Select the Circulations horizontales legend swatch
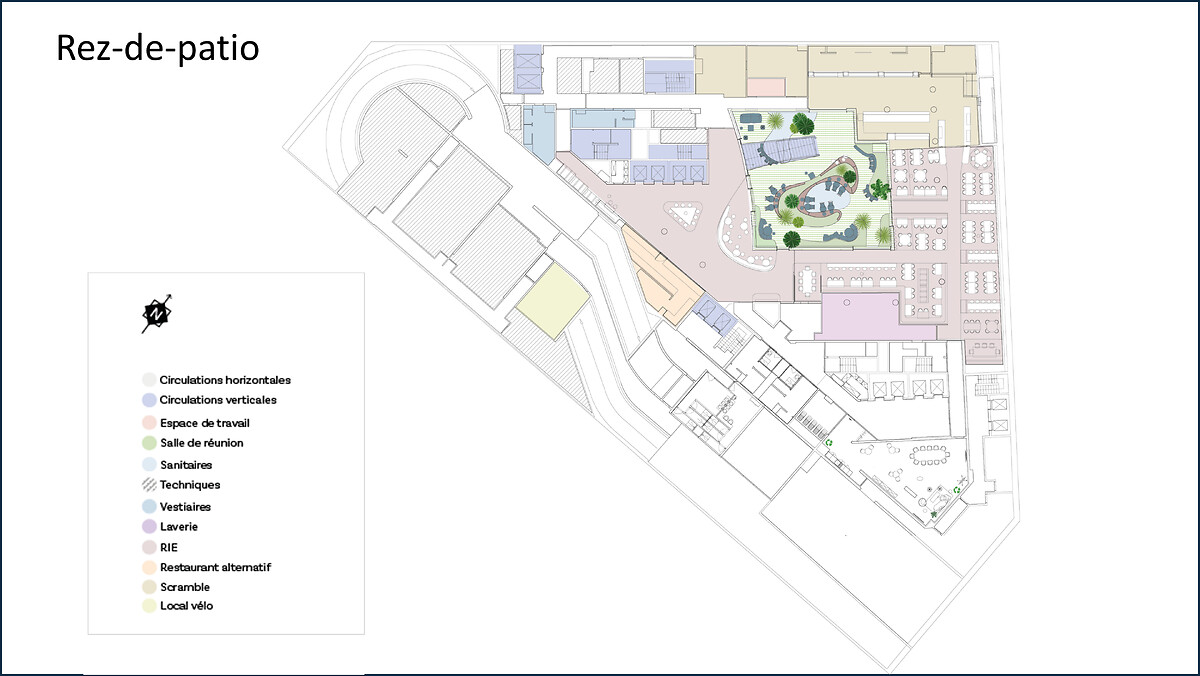The height and width of the screenshot is (676, 1200). click(148, 380)
